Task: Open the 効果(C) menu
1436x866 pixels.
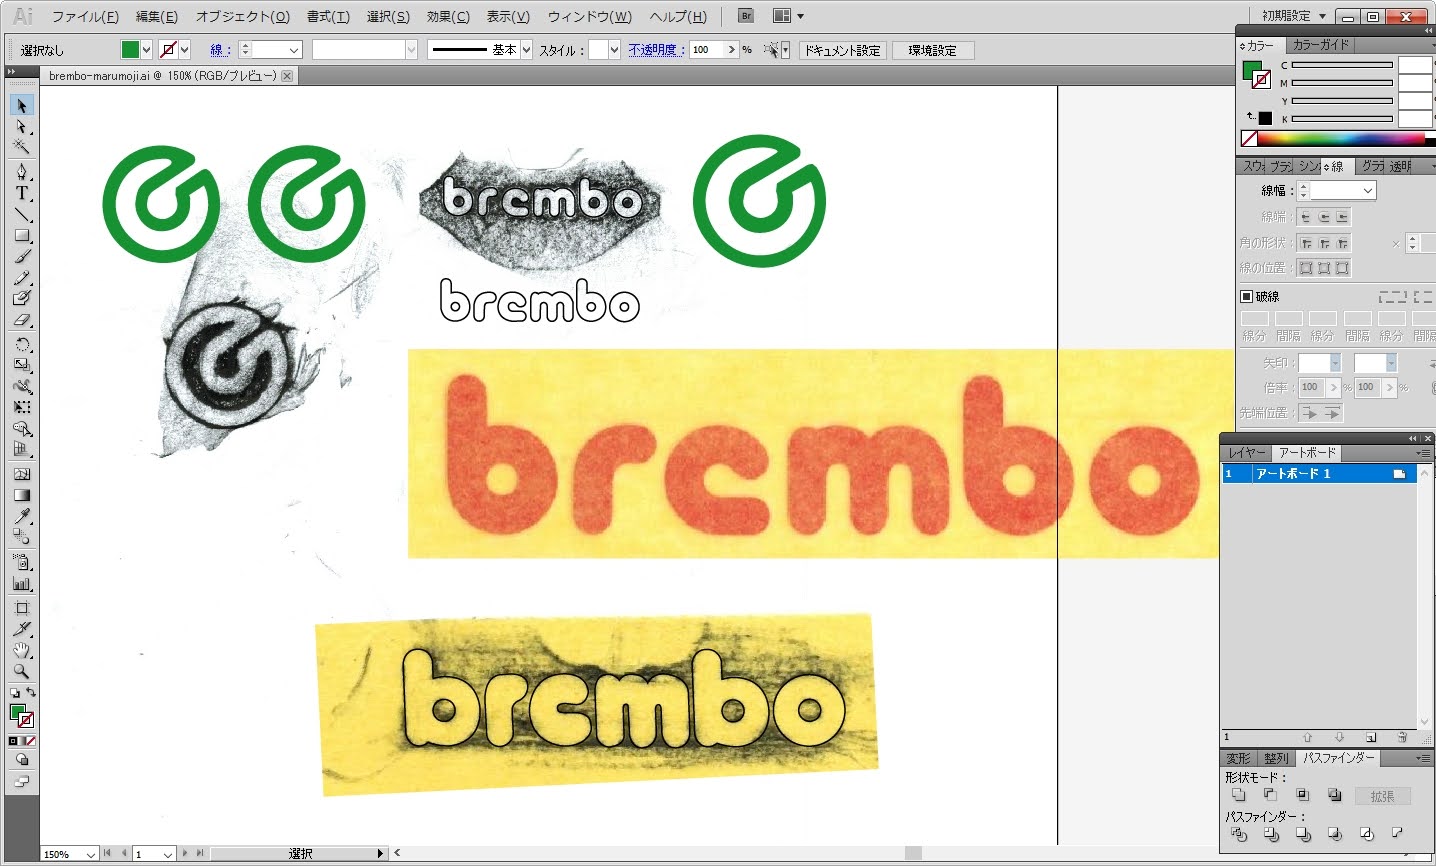Action: [447, 17]
